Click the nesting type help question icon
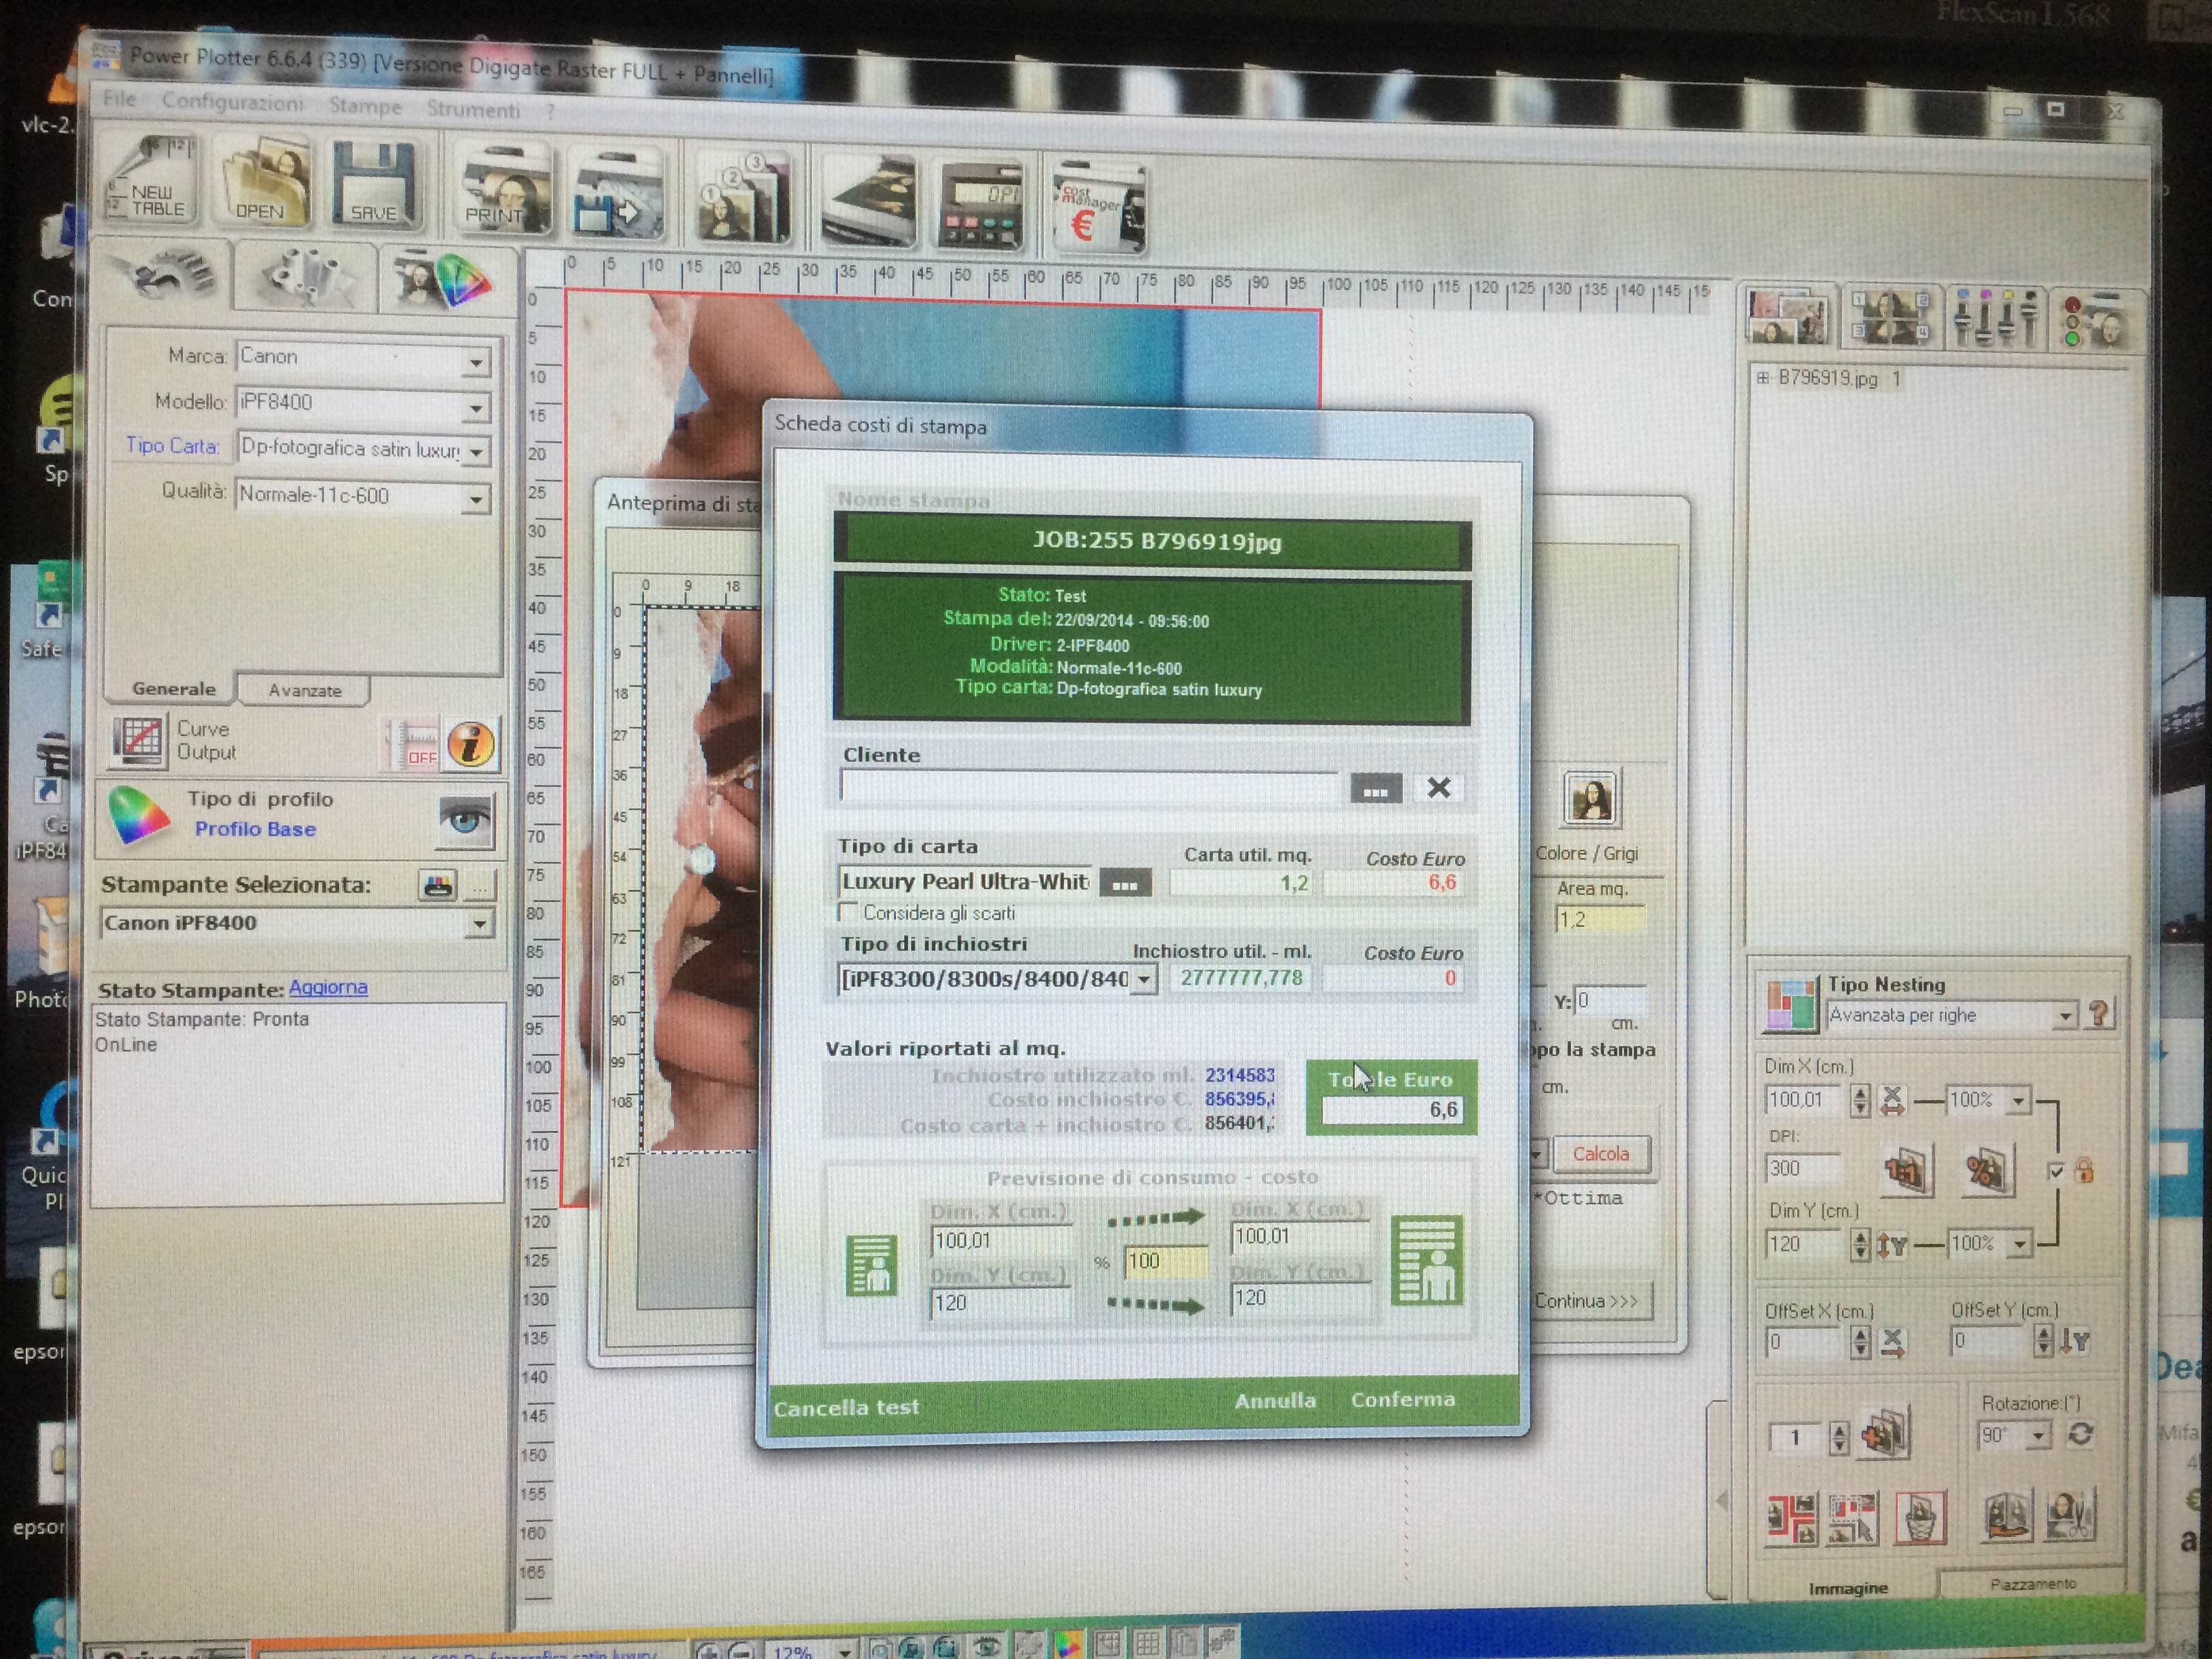This screenshot has width=2212, height=1659. point(2099,1014)
